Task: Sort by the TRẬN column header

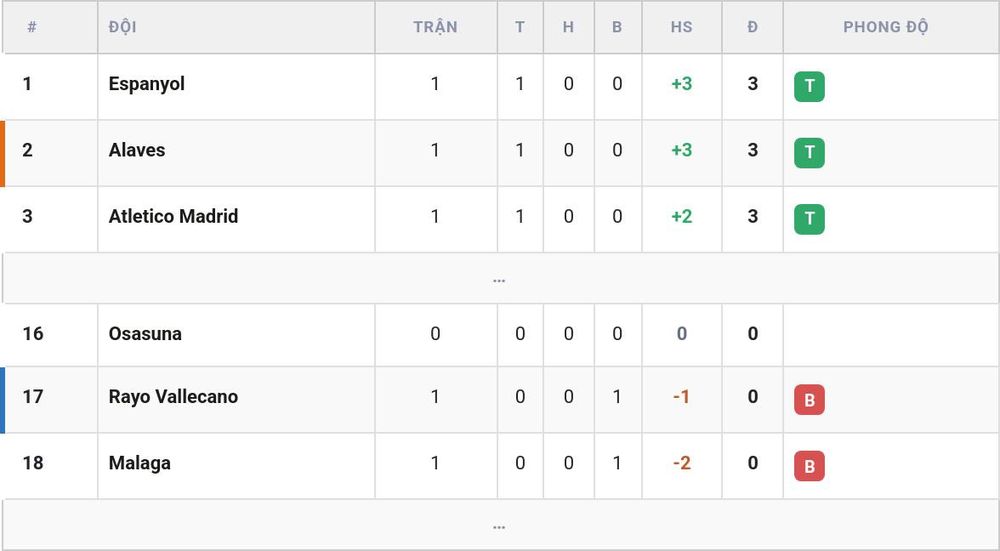Action: (x=435, y=27)
